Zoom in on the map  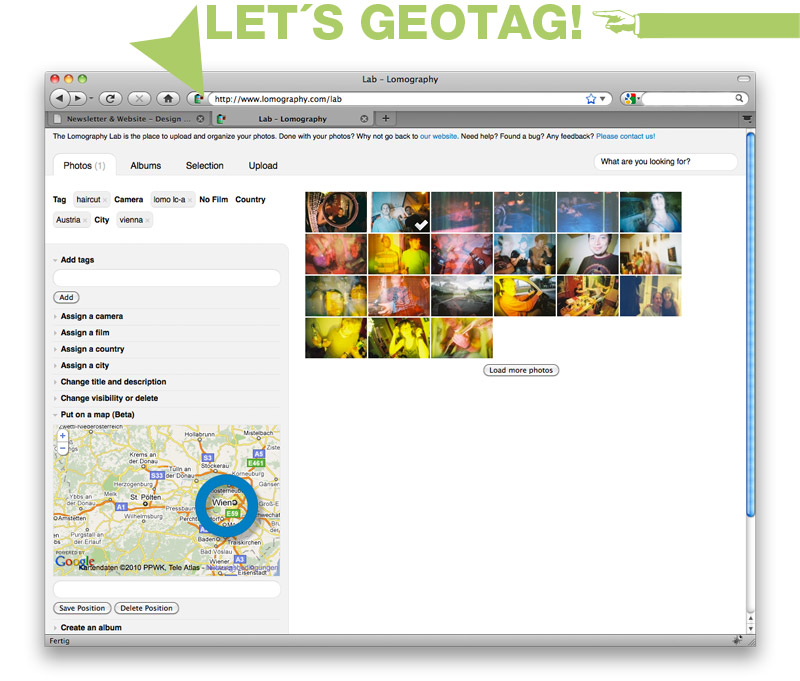point(62,436)
